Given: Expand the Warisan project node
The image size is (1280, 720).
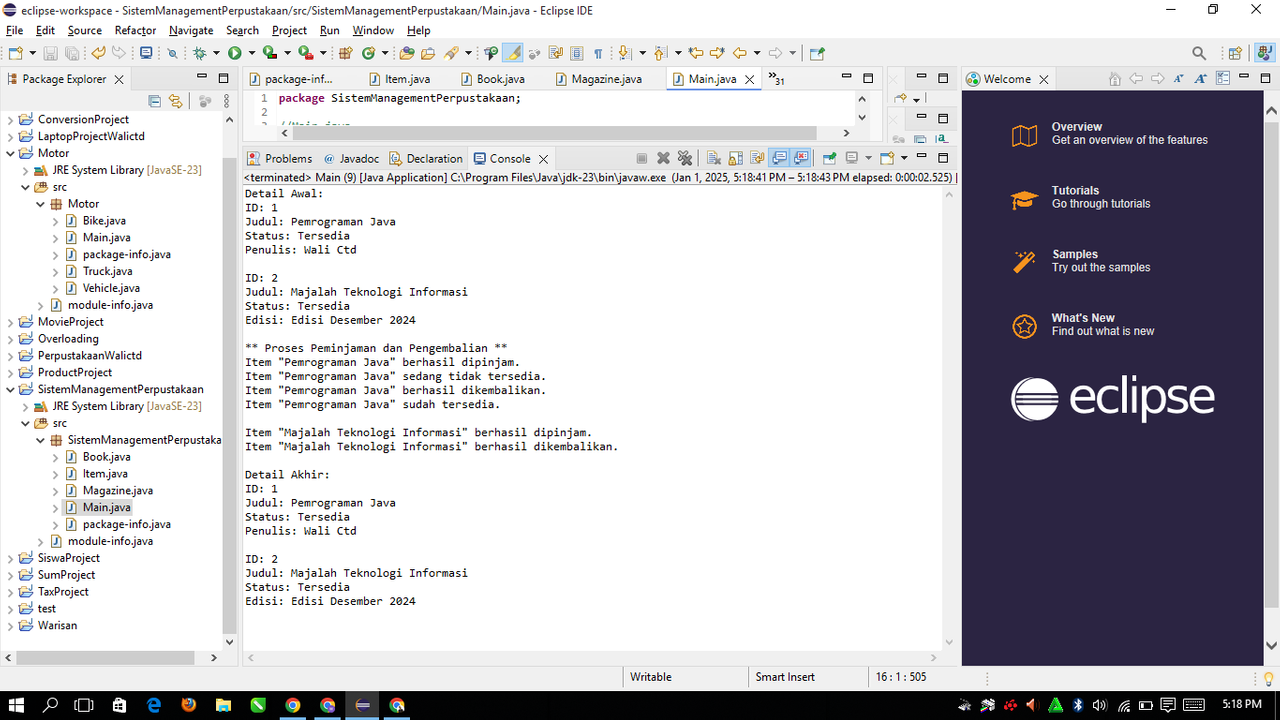Looking at the screenshot, I should 11,625.
